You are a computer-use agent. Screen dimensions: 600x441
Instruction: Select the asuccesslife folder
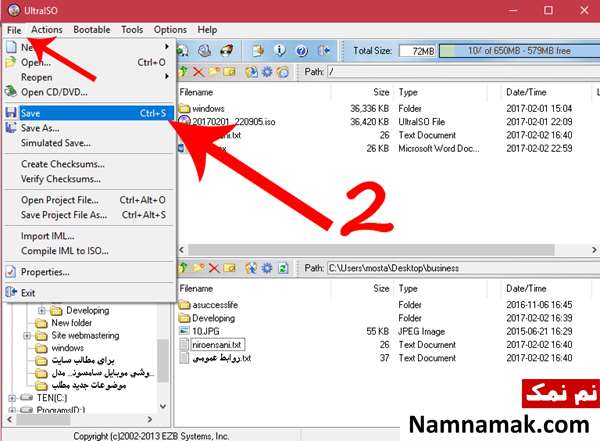(x=215, y=305)
